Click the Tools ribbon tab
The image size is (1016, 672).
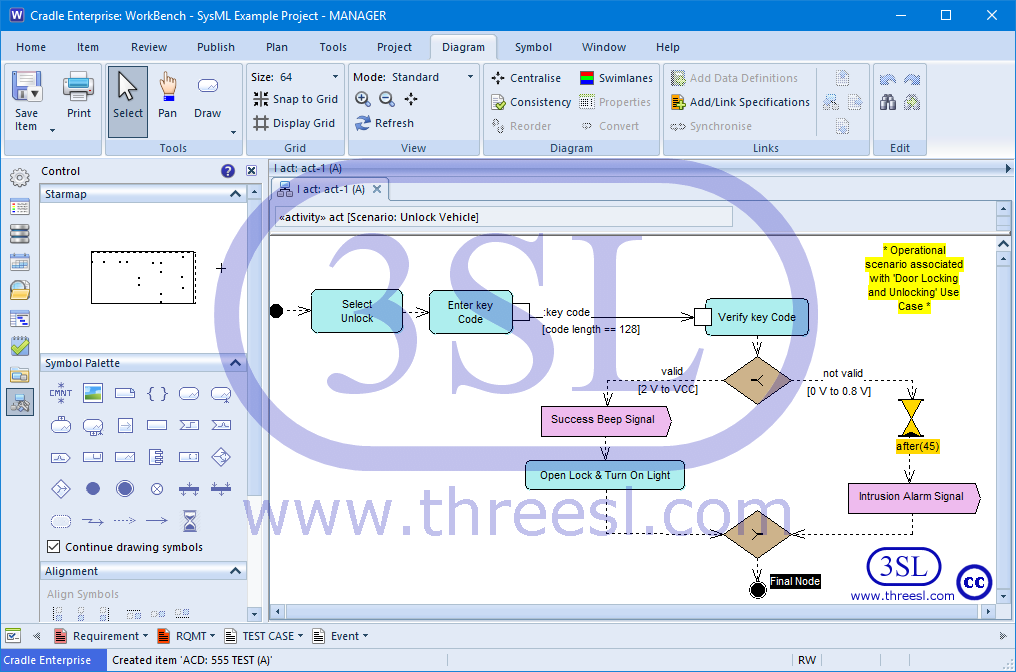[333, 47]
